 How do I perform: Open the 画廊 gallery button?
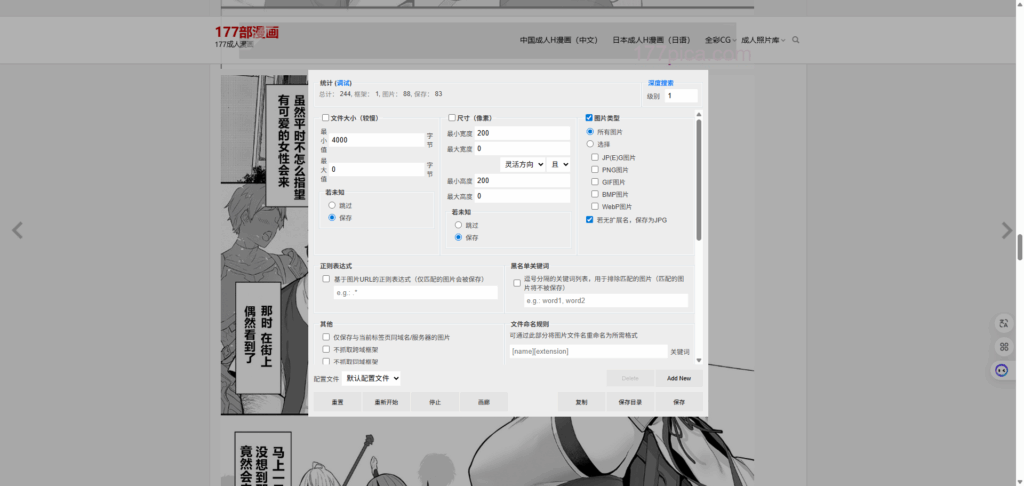tap(484, 402)
